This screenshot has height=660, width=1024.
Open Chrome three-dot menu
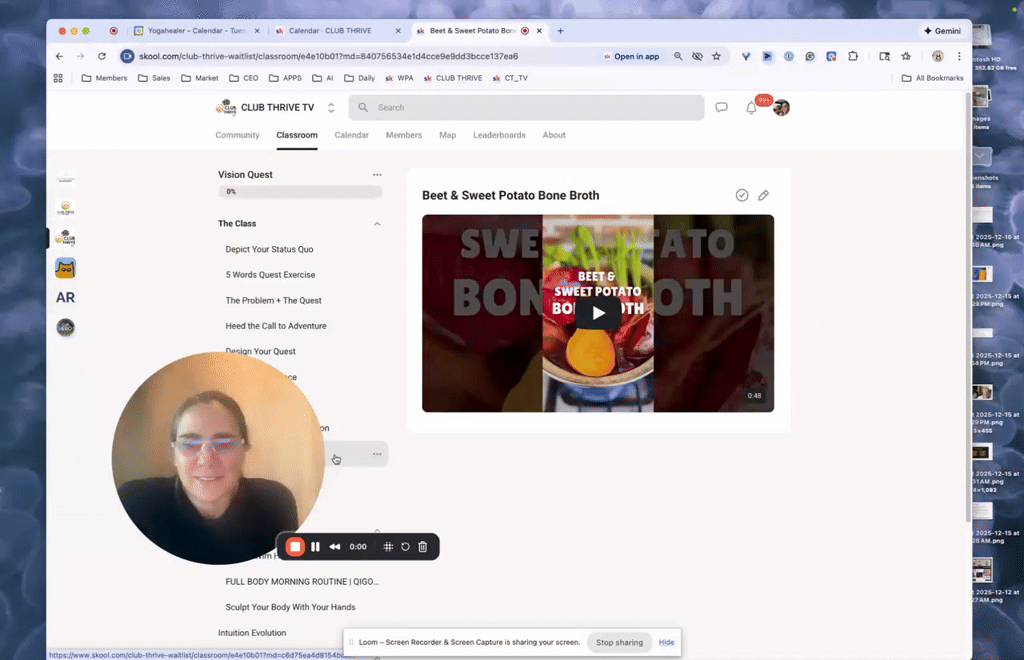(959, 56)
